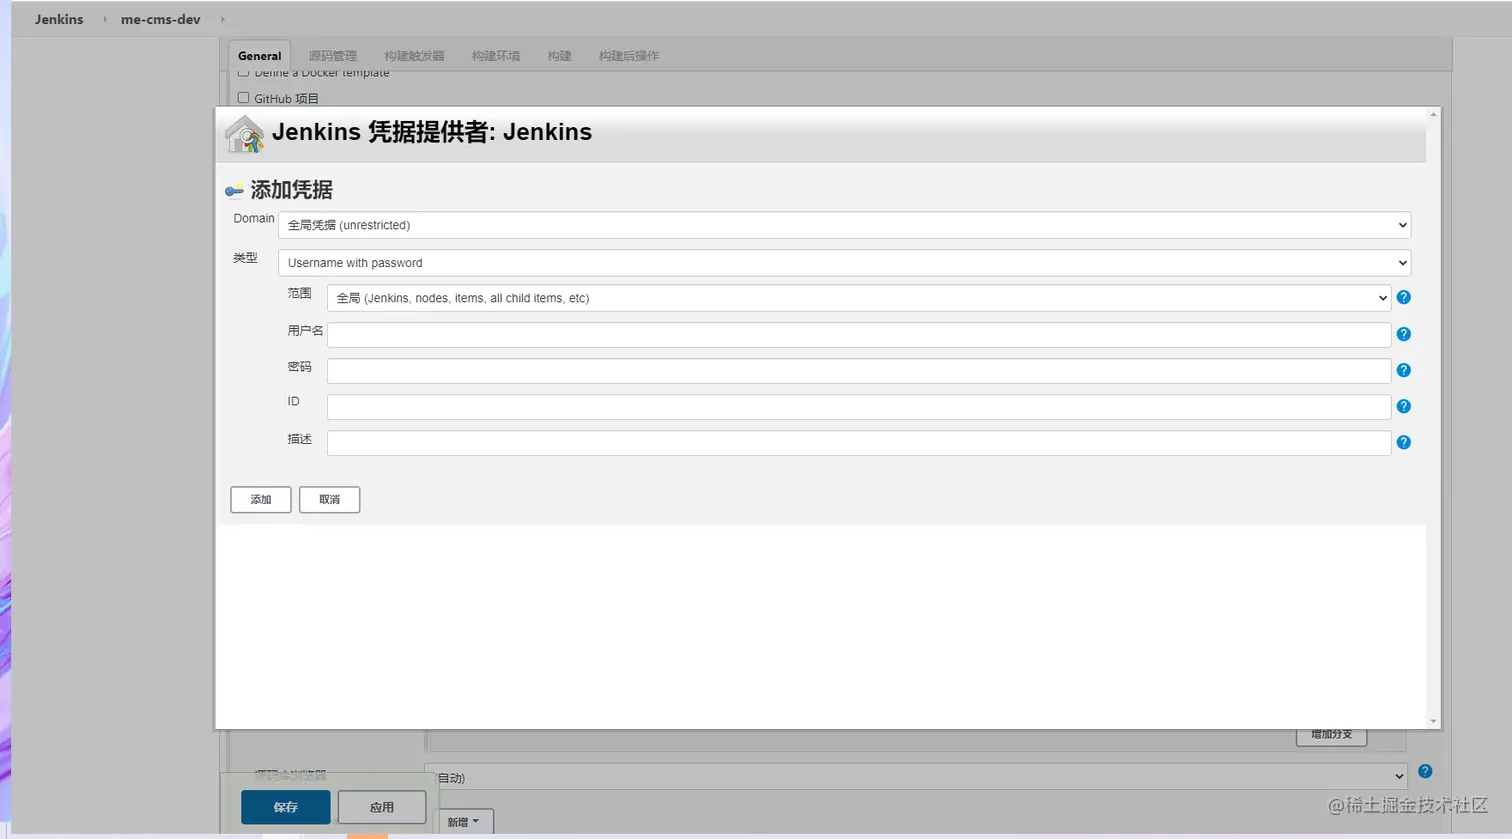1512x839 pixels.
Task: Click the key icon beside 添加凭据
Action: point(234,191)
